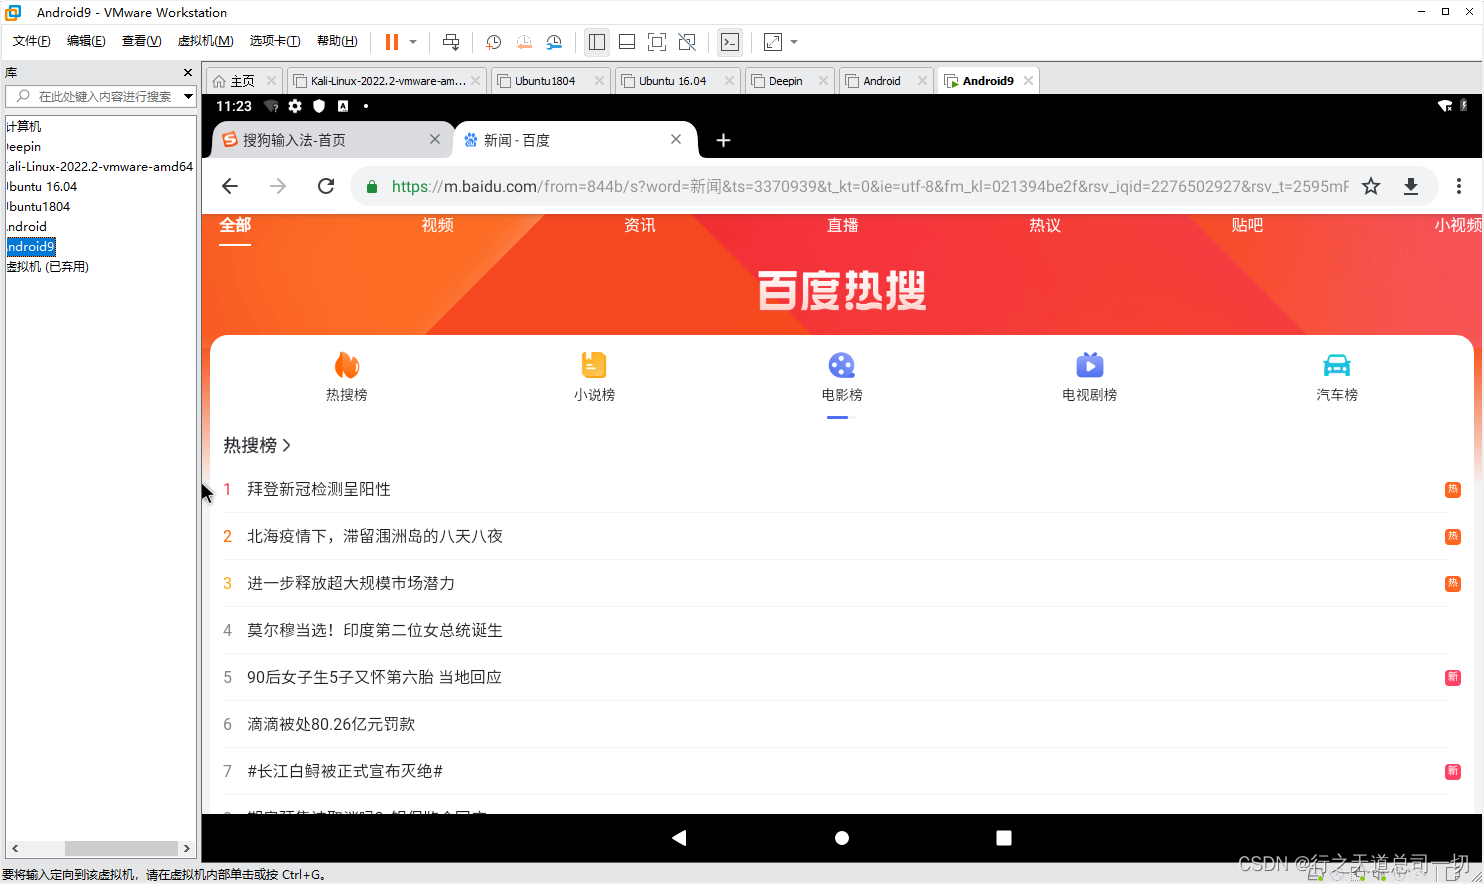Select the 直播 category on Baidu
The width and height of the screenshot is (1484, 884).
click(843, 225)
